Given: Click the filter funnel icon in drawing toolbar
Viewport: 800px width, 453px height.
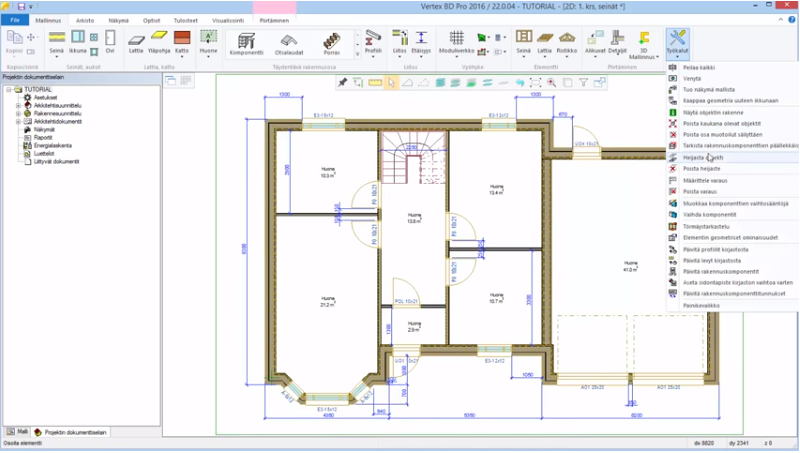Looking at the screenshot, I should click(567, 81).
